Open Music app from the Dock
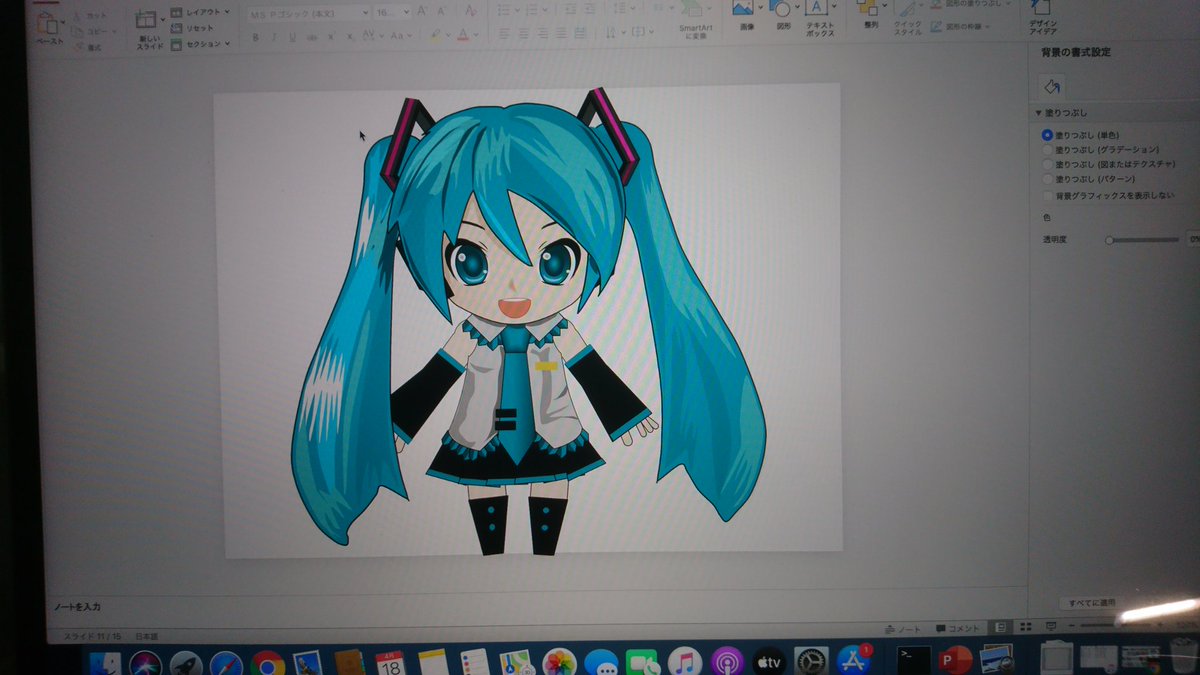Image resolution: width=1200 pixels, height=675 pixels. [685, 662]
